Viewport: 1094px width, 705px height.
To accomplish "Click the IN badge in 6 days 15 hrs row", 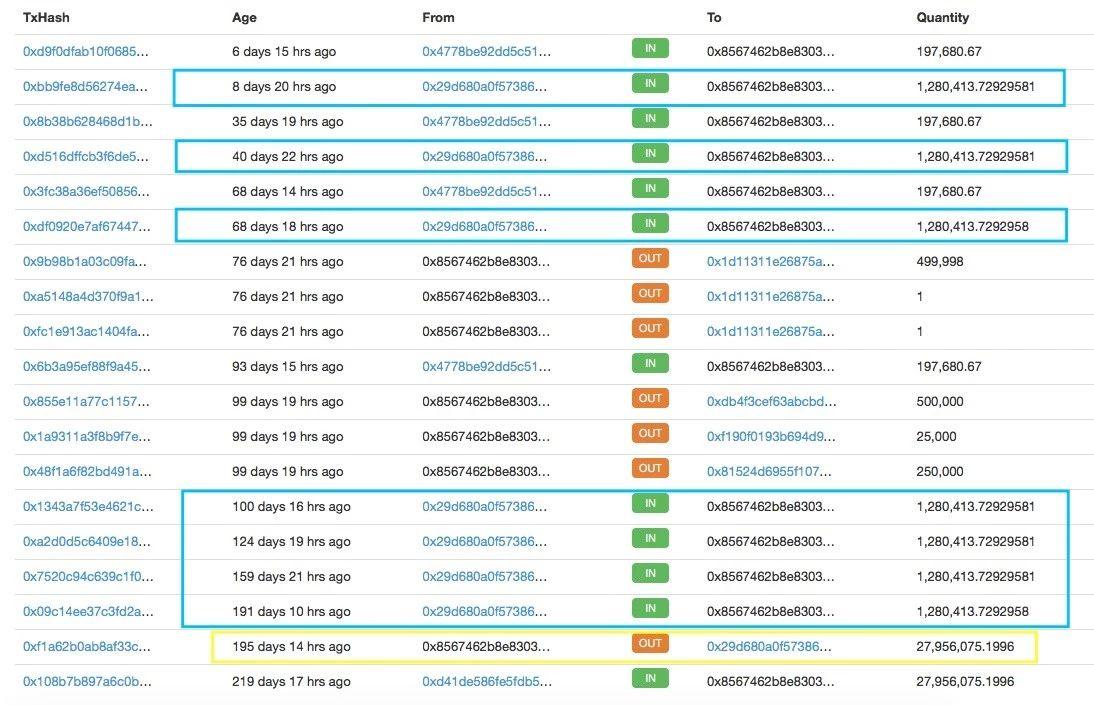I will click(650, 48).
